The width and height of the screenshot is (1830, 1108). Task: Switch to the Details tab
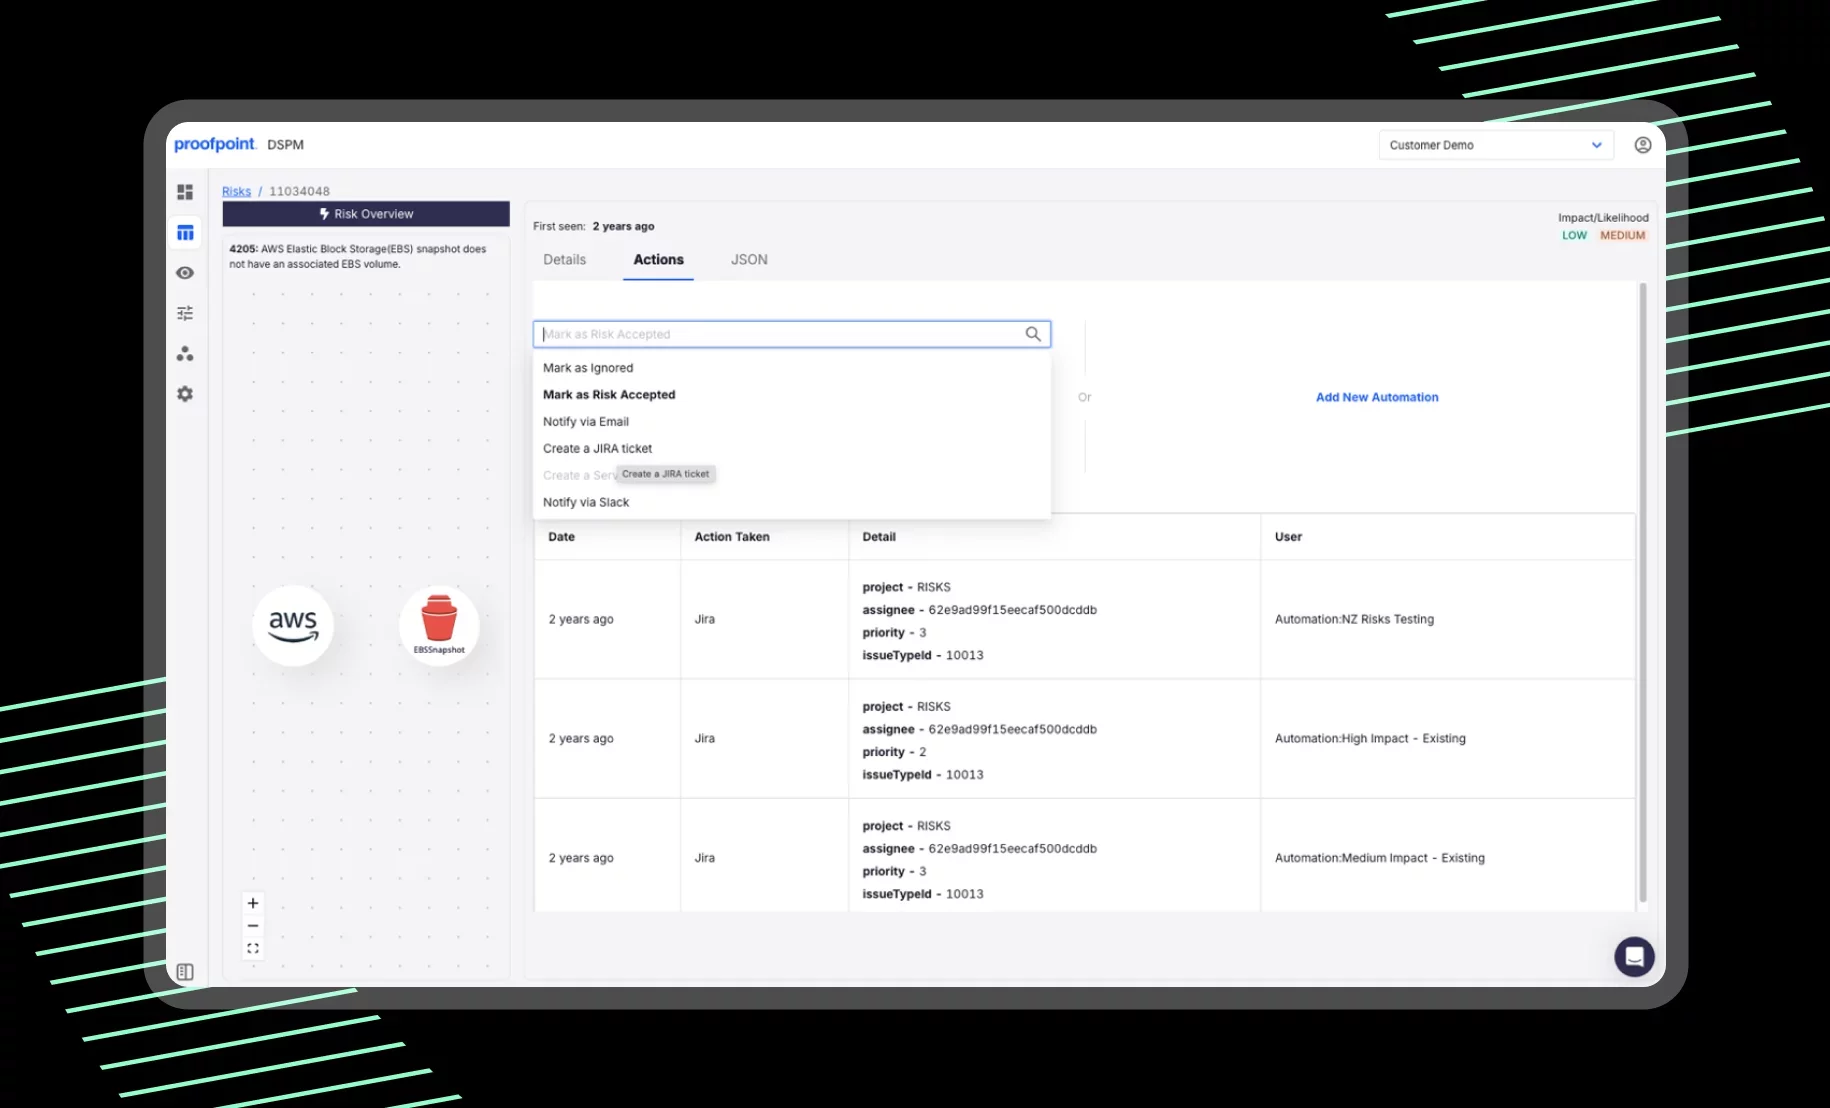564,260
